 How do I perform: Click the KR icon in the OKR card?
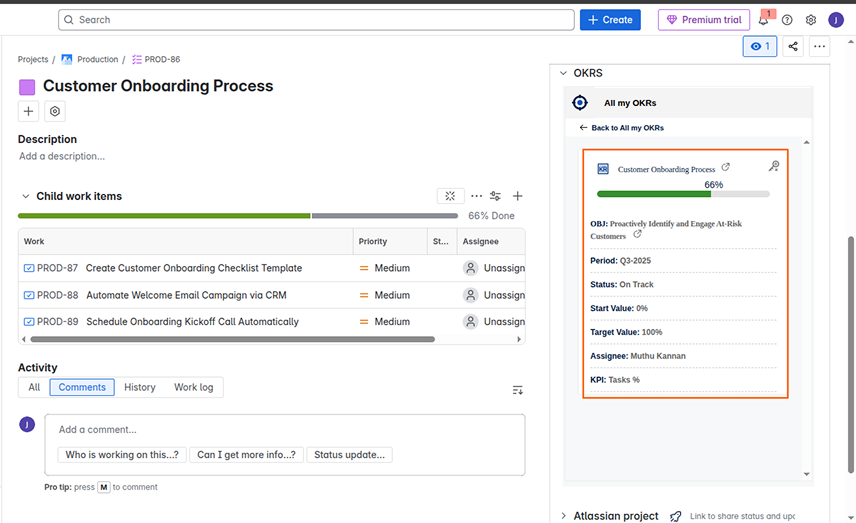coord(603,169)
